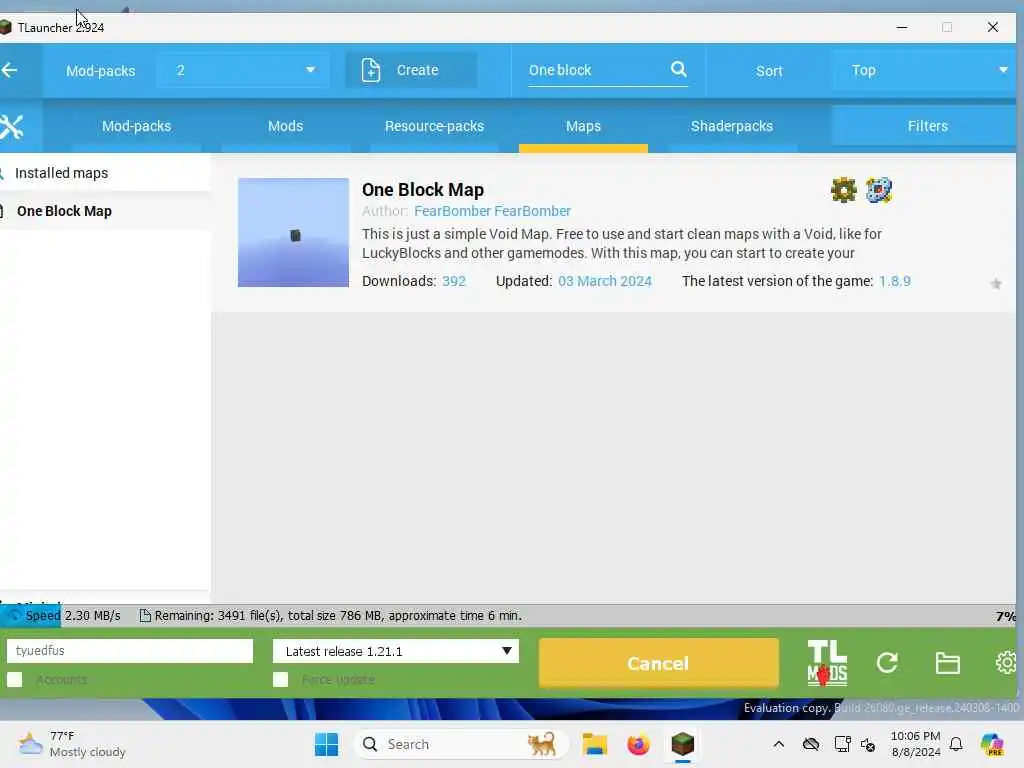1024x768 pixels.
Task: Click the yellow Cancel button
Action: (x=658, y=663)
